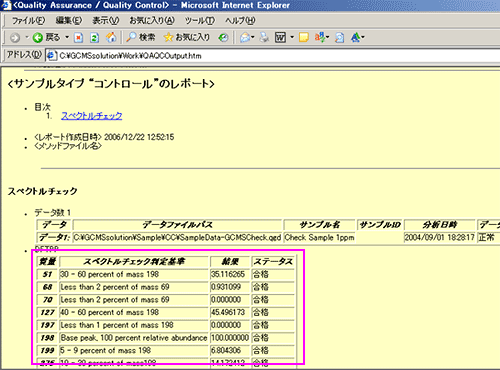Click the データファイルパス column header
Screen dimensions: 500x370
click(x=178, y=225)
